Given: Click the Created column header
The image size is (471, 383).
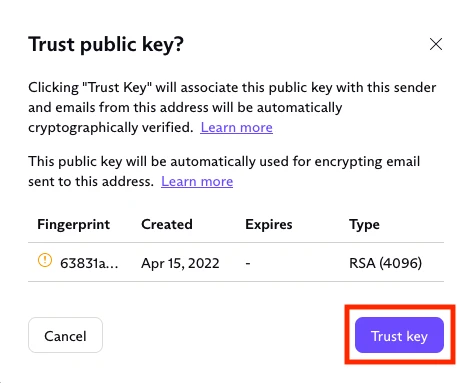Looking at the screenshot, I should [167, 224].
